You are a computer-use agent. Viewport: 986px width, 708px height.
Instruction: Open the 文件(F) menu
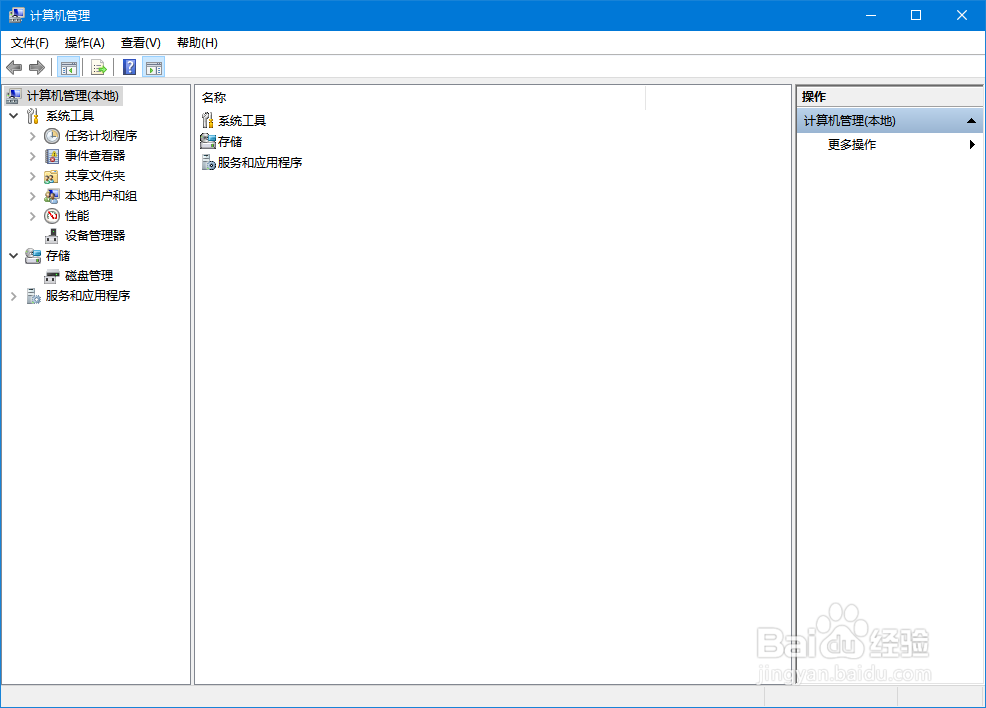pyautogui.click(x=30, y=43)
